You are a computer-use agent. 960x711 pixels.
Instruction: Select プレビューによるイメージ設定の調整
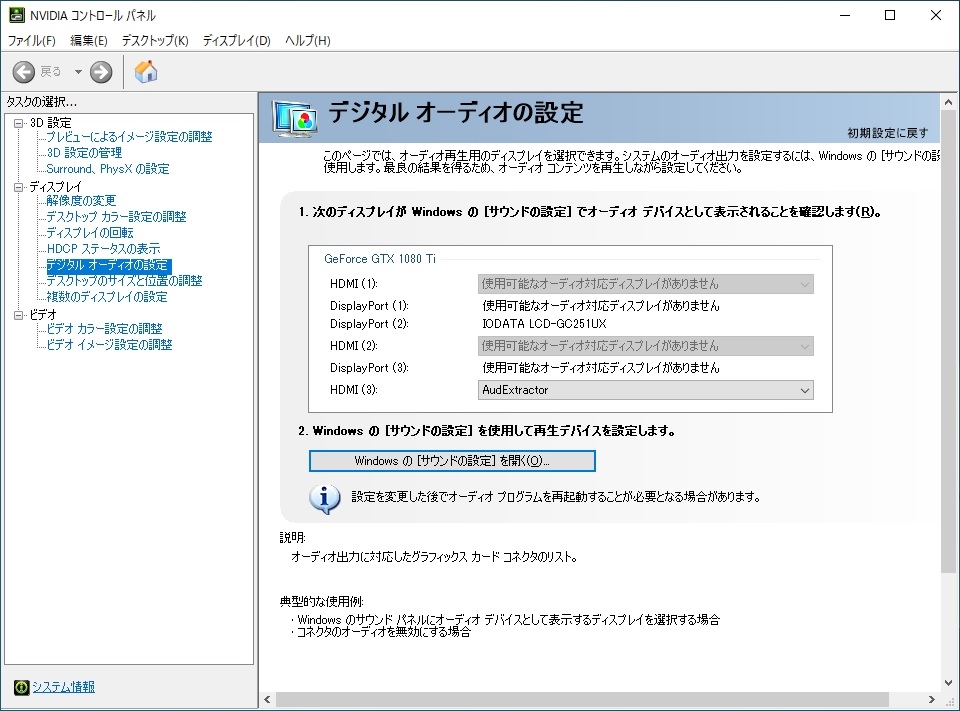coord(129,137)
